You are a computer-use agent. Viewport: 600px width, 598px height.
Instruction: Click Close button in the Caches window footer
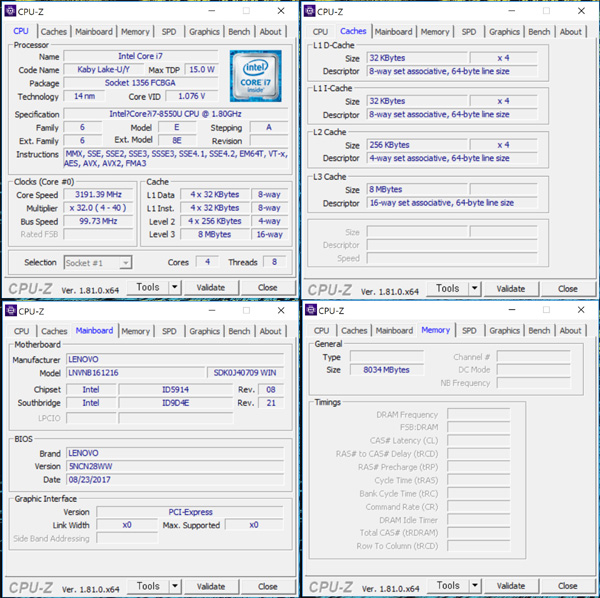[x=567, y=288]
